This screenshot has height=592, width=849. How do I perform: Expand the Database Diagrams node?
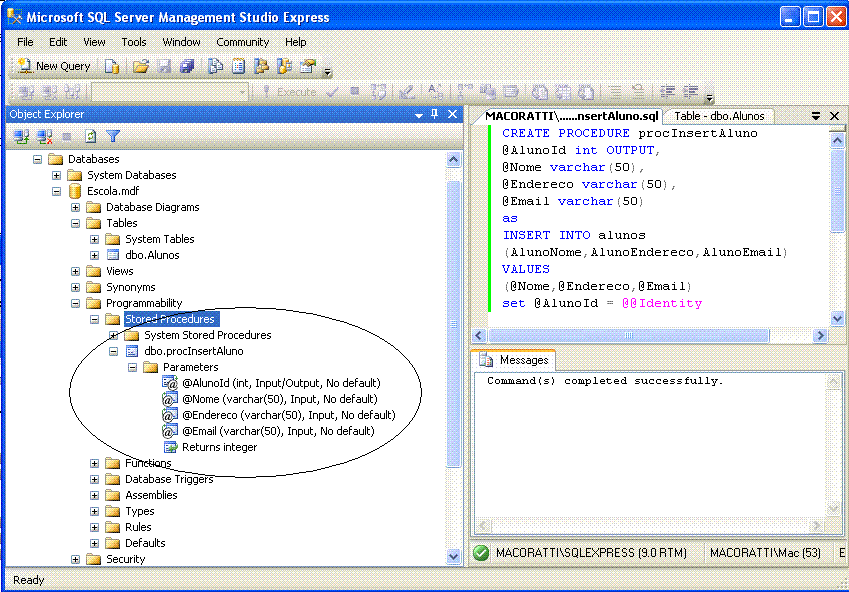[75, 207]
